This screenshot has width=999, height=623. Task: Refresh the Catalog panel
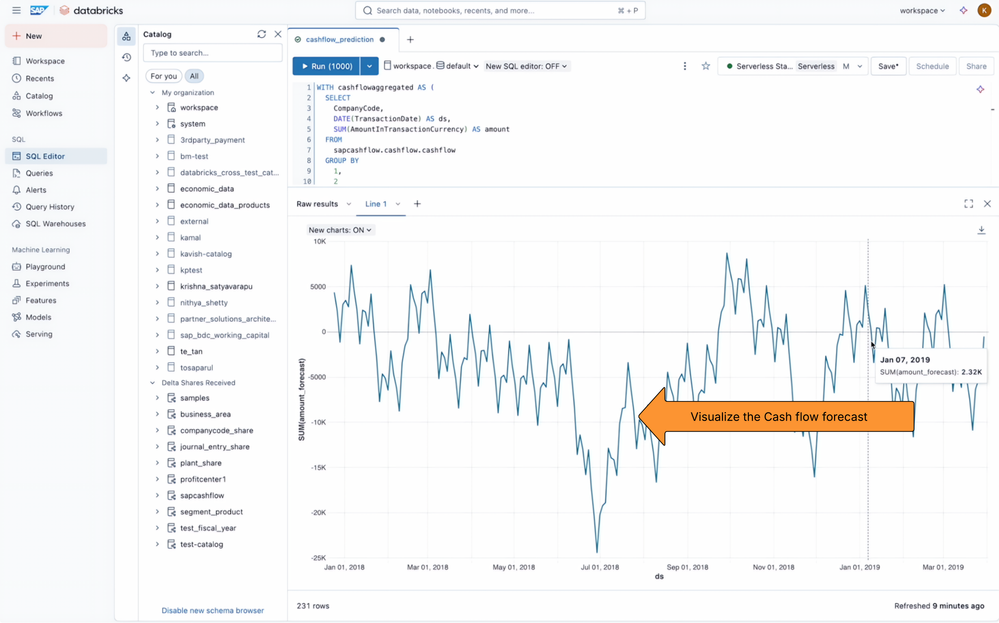click(x=261, y=34)
